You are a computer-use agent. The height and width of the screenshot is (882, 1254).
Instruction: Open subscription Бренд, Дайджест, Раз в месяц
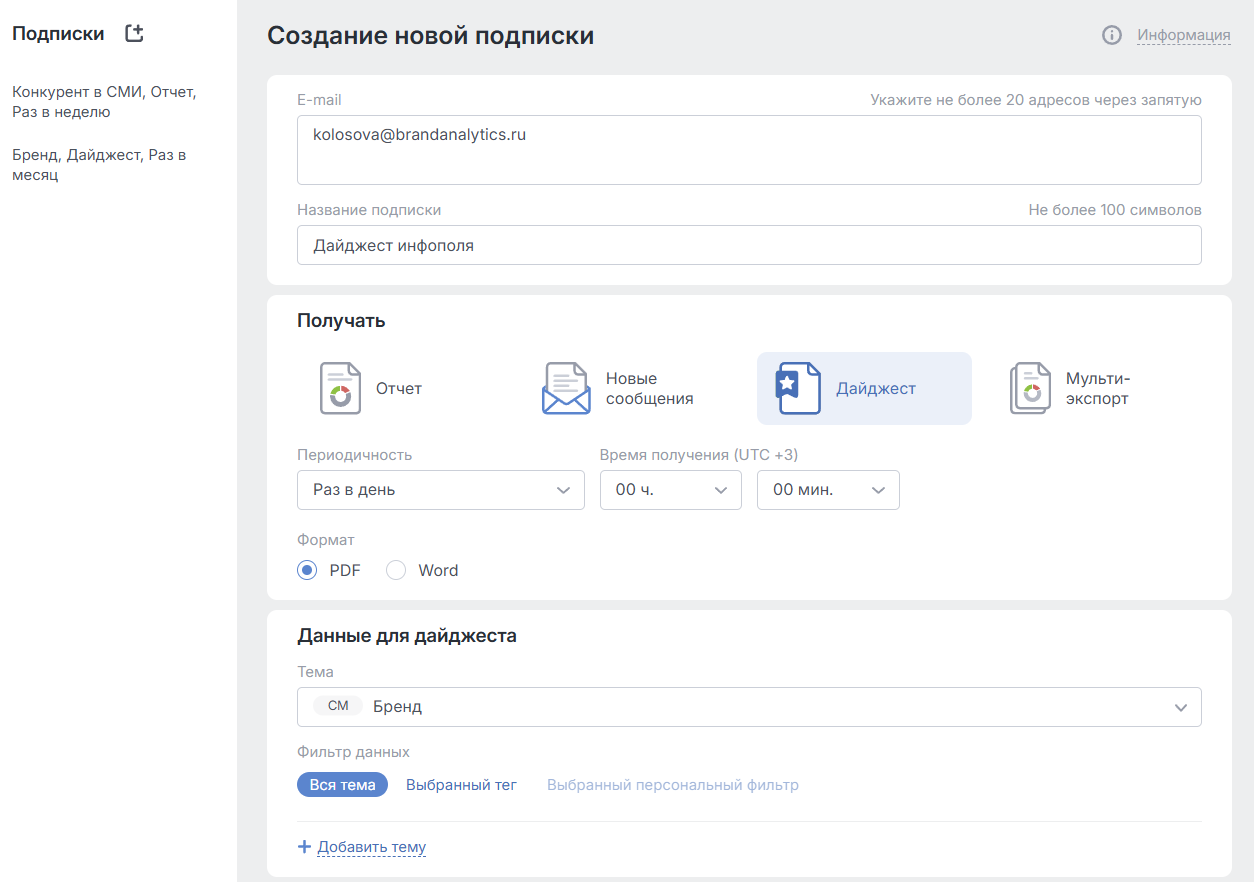(x=99, y=165)
